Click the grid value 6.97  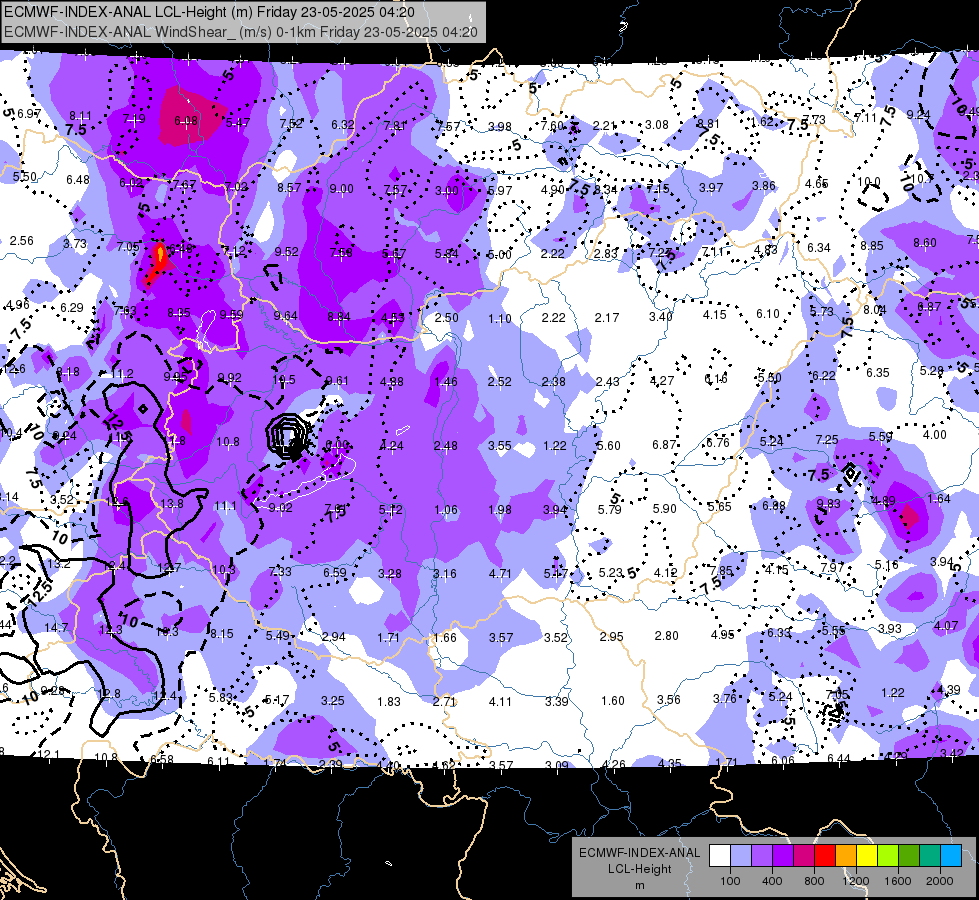point(29,114)
